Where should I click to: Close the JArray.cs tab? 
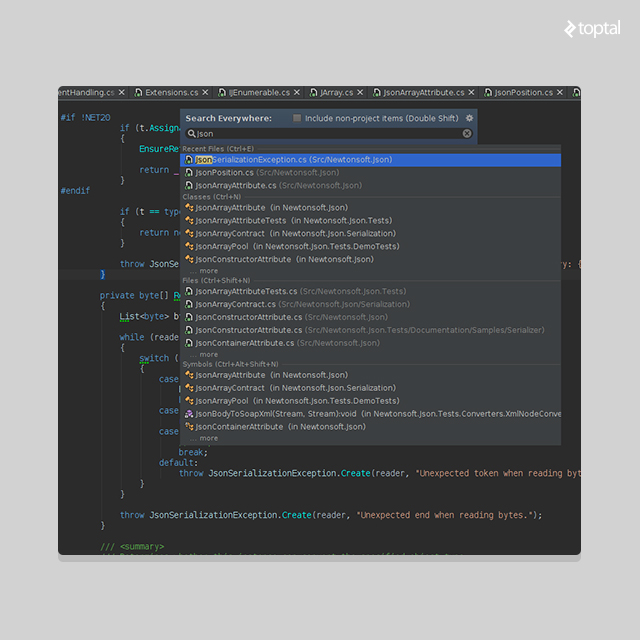point(360,93)
